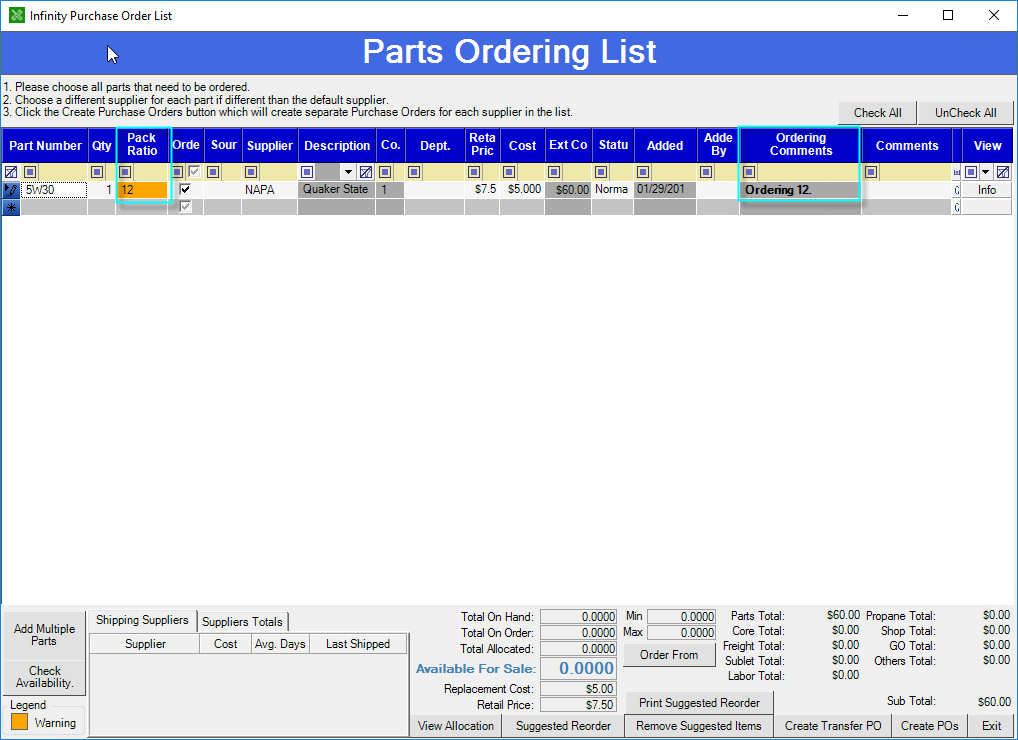1018x740 pixels.
Task: Click the View Allocation button
Action: coord(456,726)
